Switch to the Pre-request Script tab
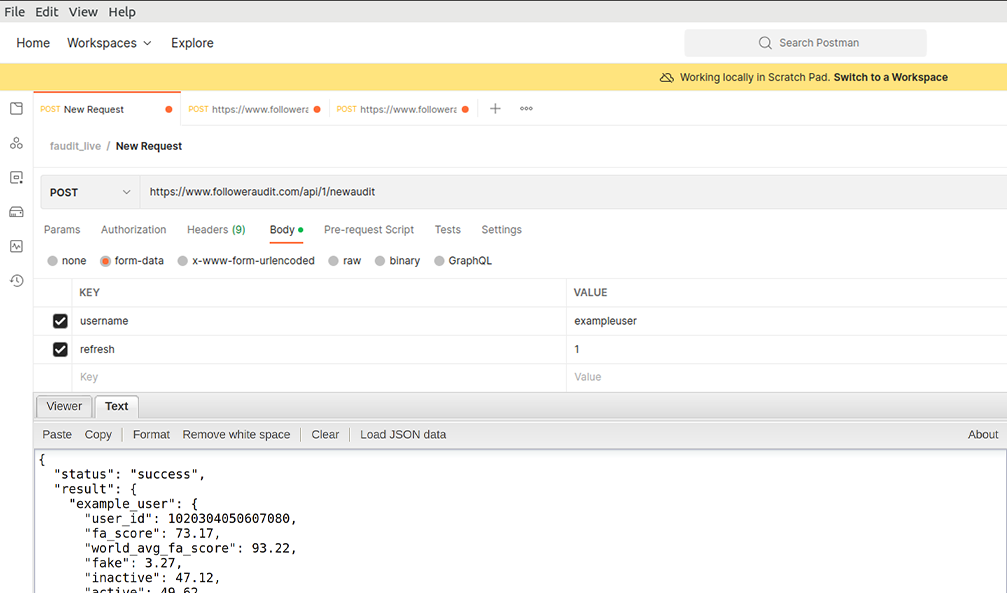The width and height of the screenshot is (1007, 593). click(x=369, y=230)
